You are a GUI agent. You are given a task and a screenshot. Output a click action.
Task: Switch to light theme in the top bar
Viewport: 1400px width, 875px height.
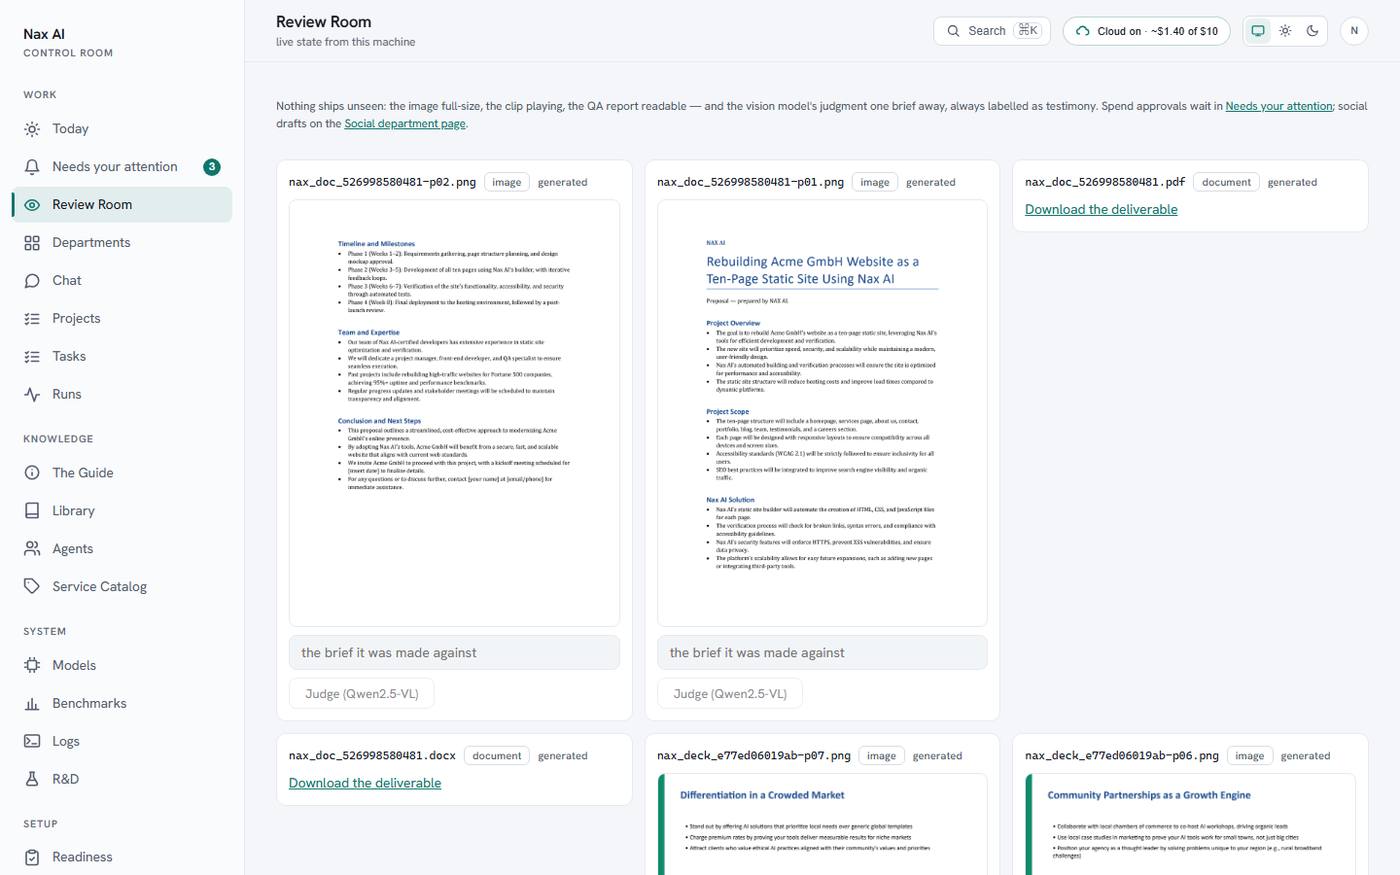tap(1285, 31)
